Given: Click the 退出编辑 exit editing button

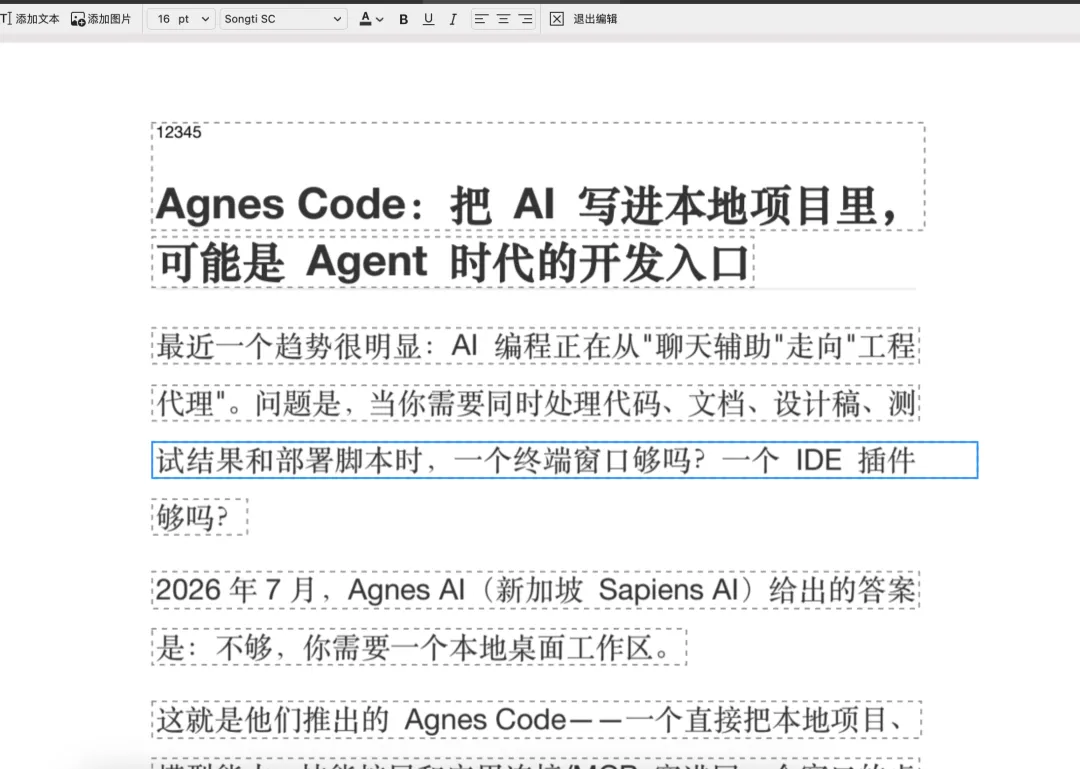Looking at the screenshot, I should 595,19.
